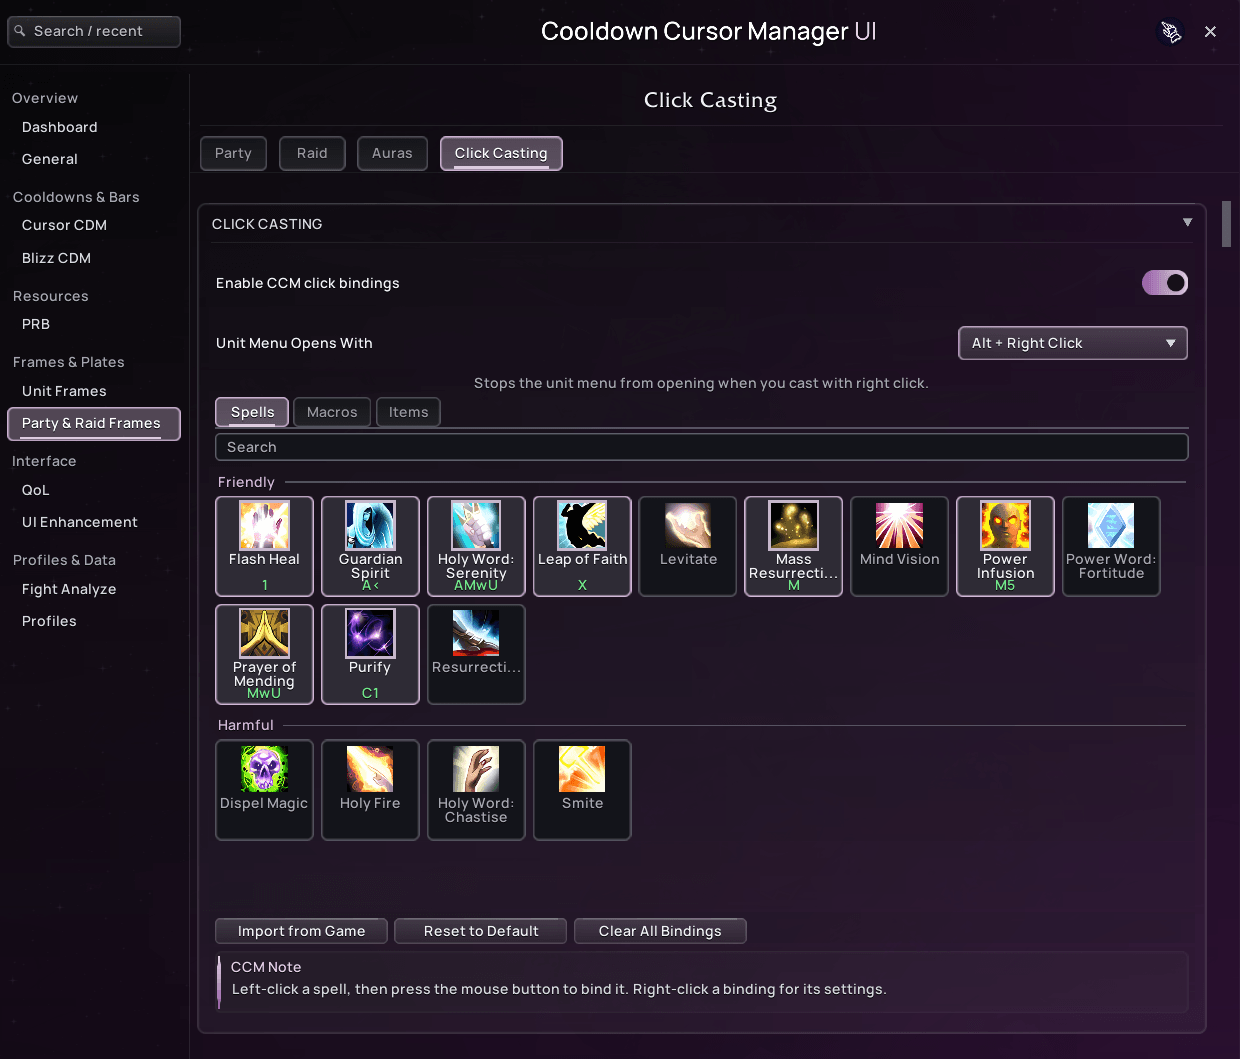
Task: Click the Mass Resurrection spell icon
Action: [x=794, y=526]
